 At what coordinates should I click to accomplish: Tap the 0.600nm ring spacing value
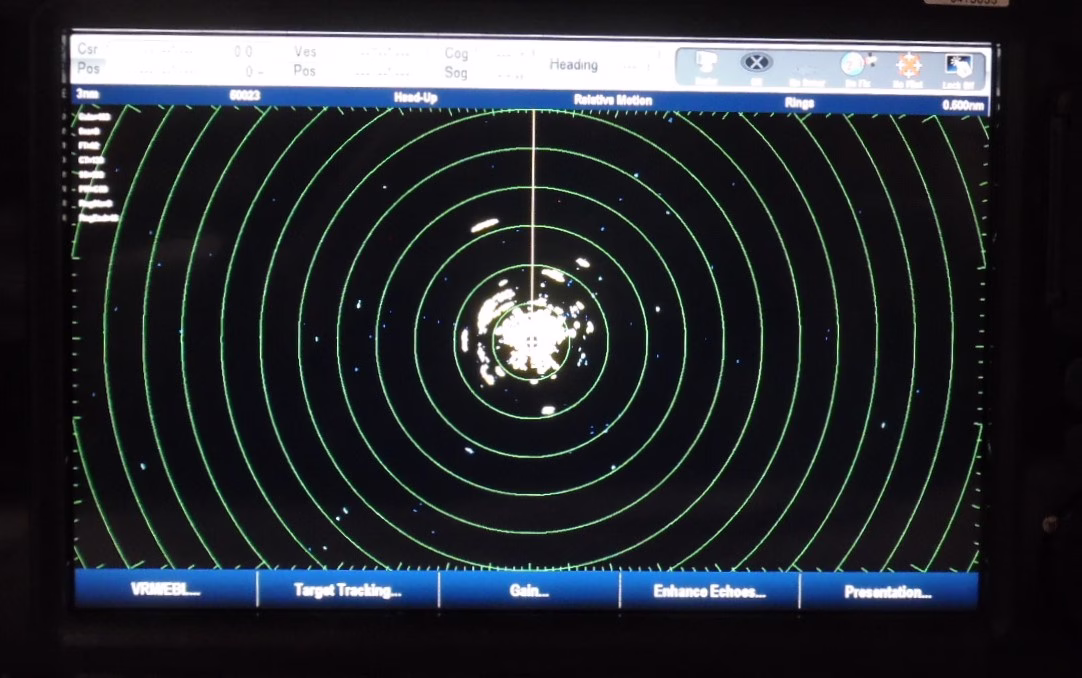[963, 105]
